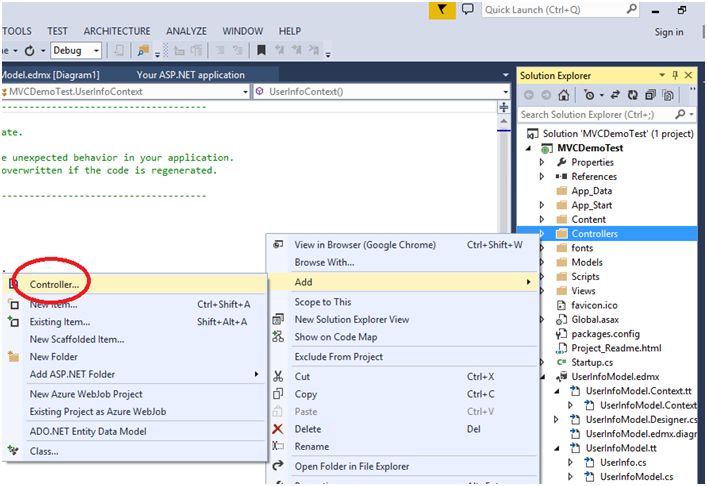The width and height of the screenshot is (707, 486).
Task: Switch to the Your ASP.NET application tab
Action: 190,75
